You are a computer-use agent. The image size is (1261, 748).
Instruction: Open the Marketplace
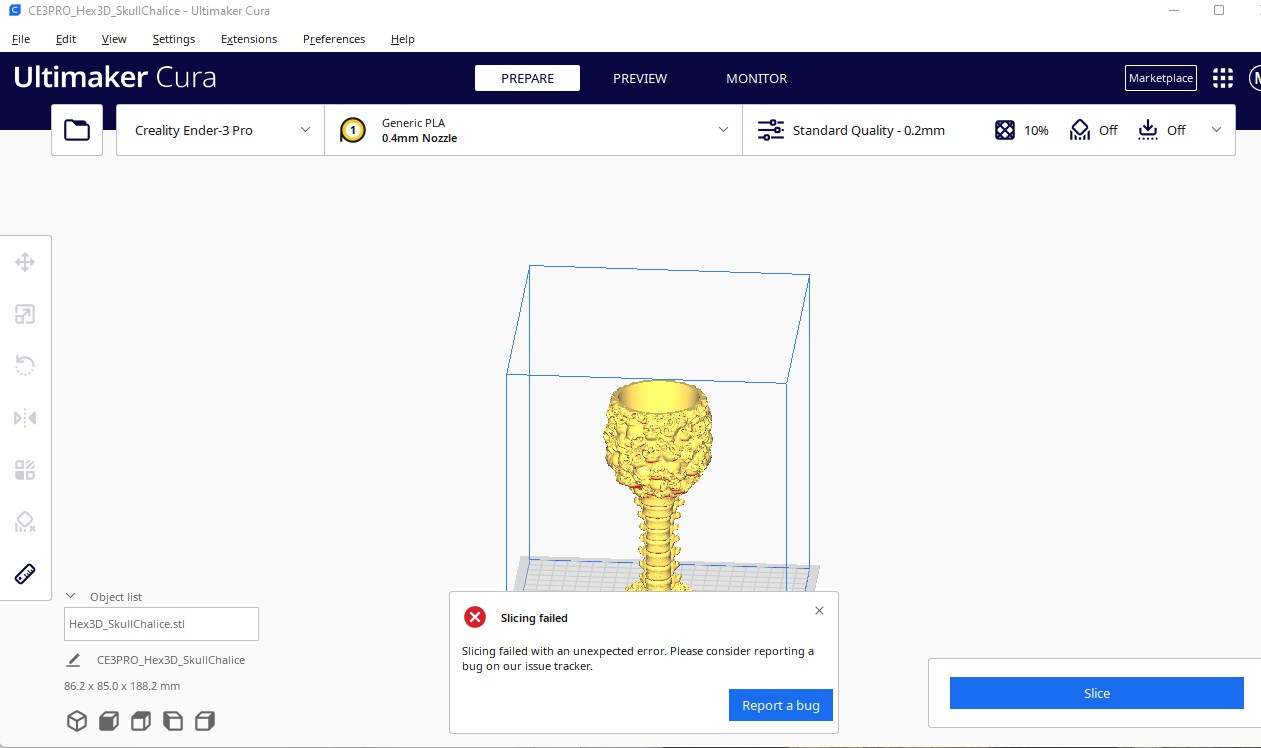pyautogui.click(x=1160, y=77)
